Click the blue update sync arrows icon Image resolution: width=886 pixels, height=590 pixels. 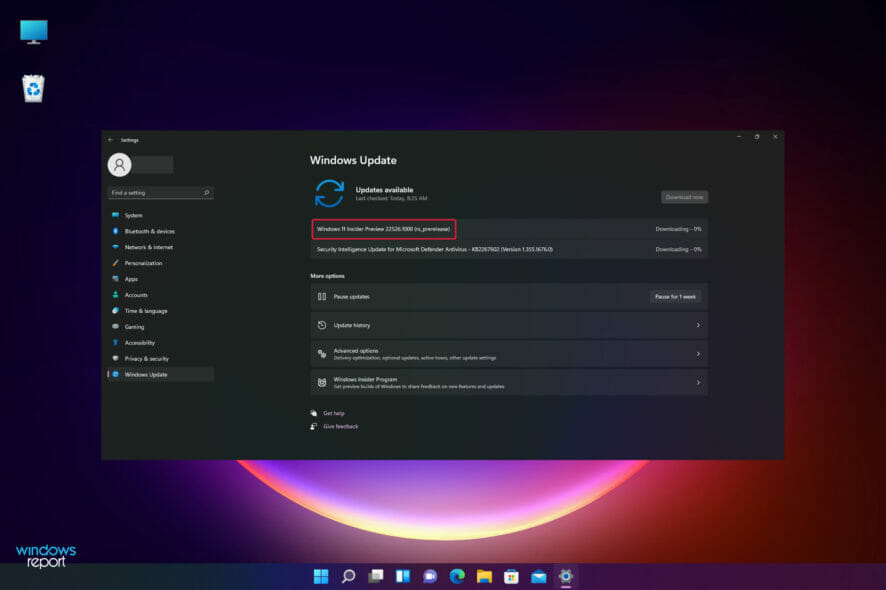[329, 193]
